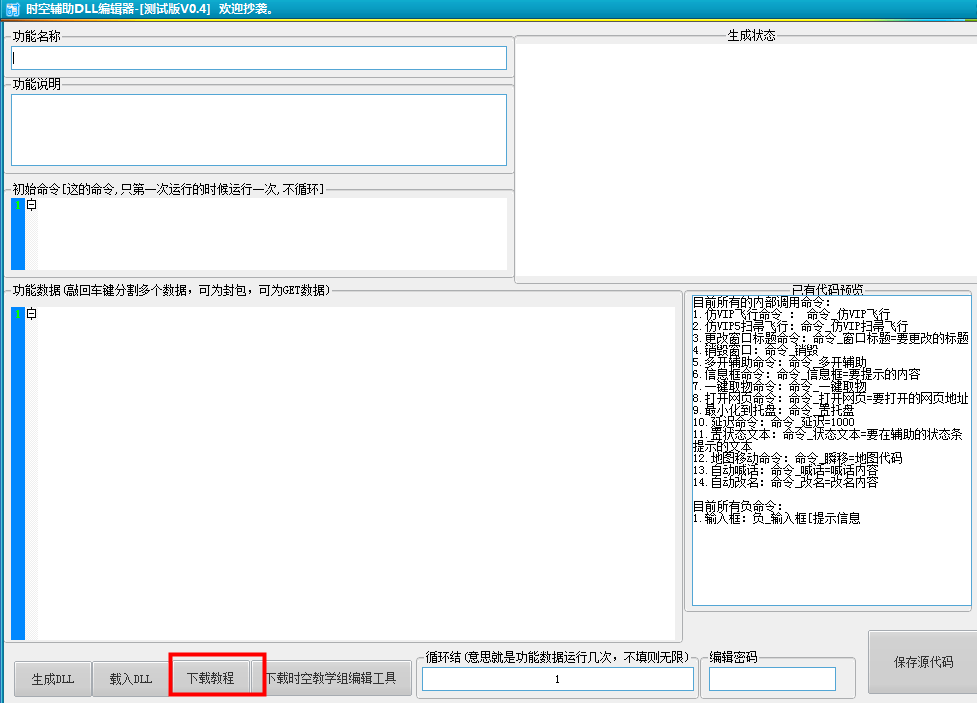This screenshot has width=977, height=703.
Task: Select '7. 一键取物命令' line
Action: [779, 386]
